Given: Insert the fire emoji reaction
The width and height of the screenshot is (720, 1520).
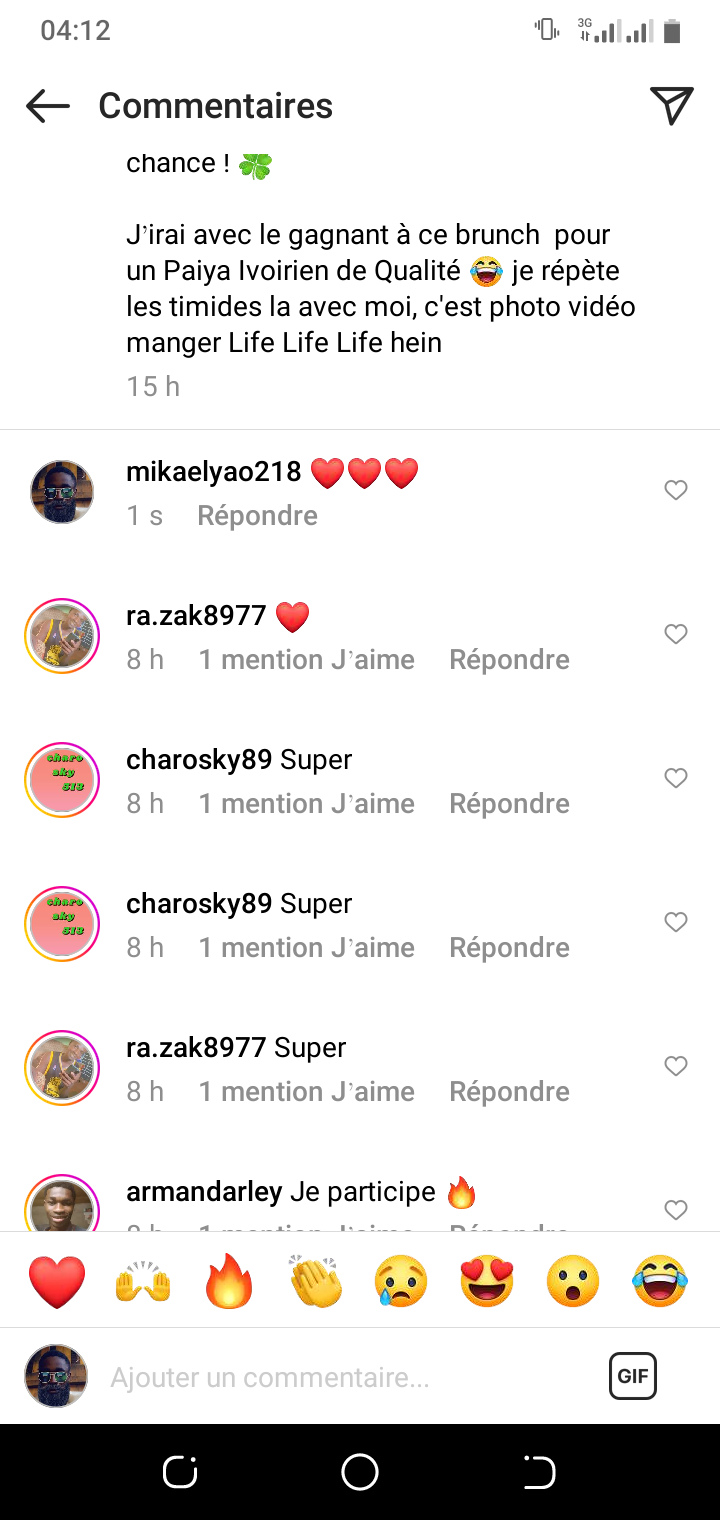Looking at the screenshot, I should (230, 1281).
